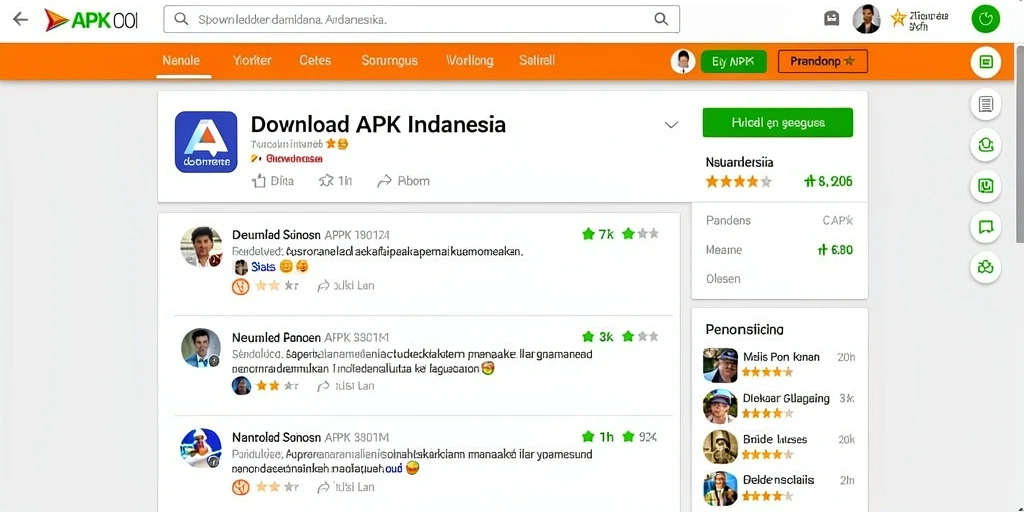Screen dimensions: 1024x512
Task: Click sidebar bookmark flag icon
Action: click(x=986, y=227)
